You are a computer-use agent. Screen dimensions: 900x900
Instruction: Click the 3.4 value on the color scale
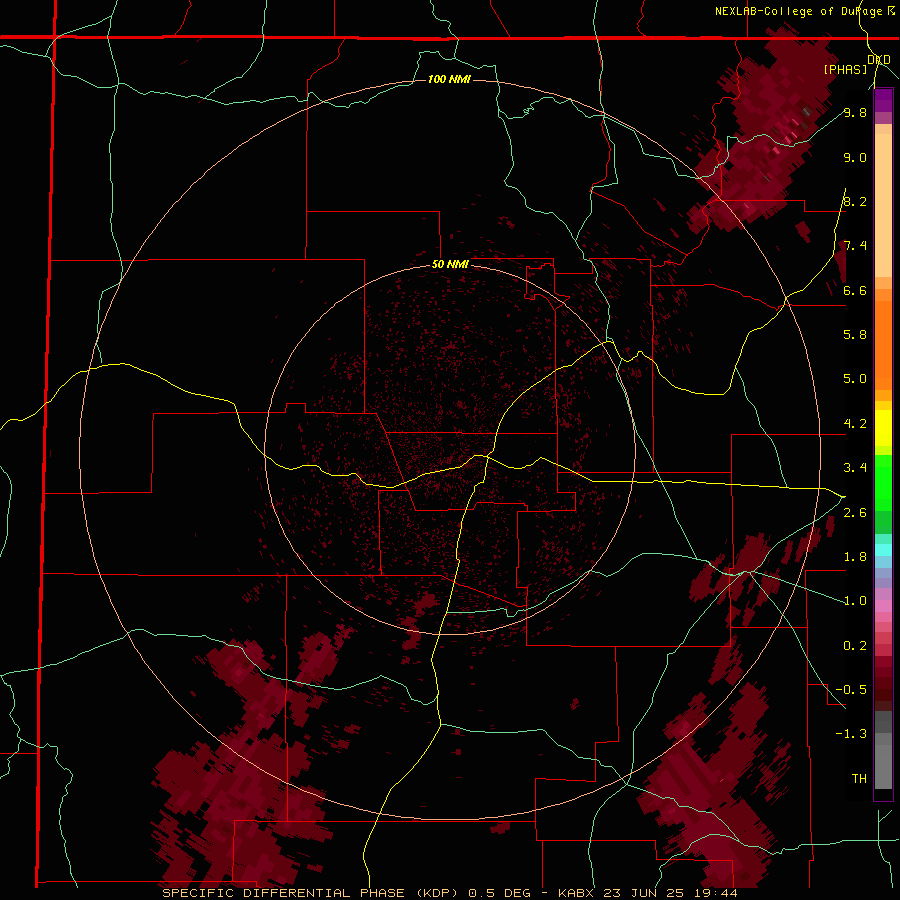tap(855, 468)
